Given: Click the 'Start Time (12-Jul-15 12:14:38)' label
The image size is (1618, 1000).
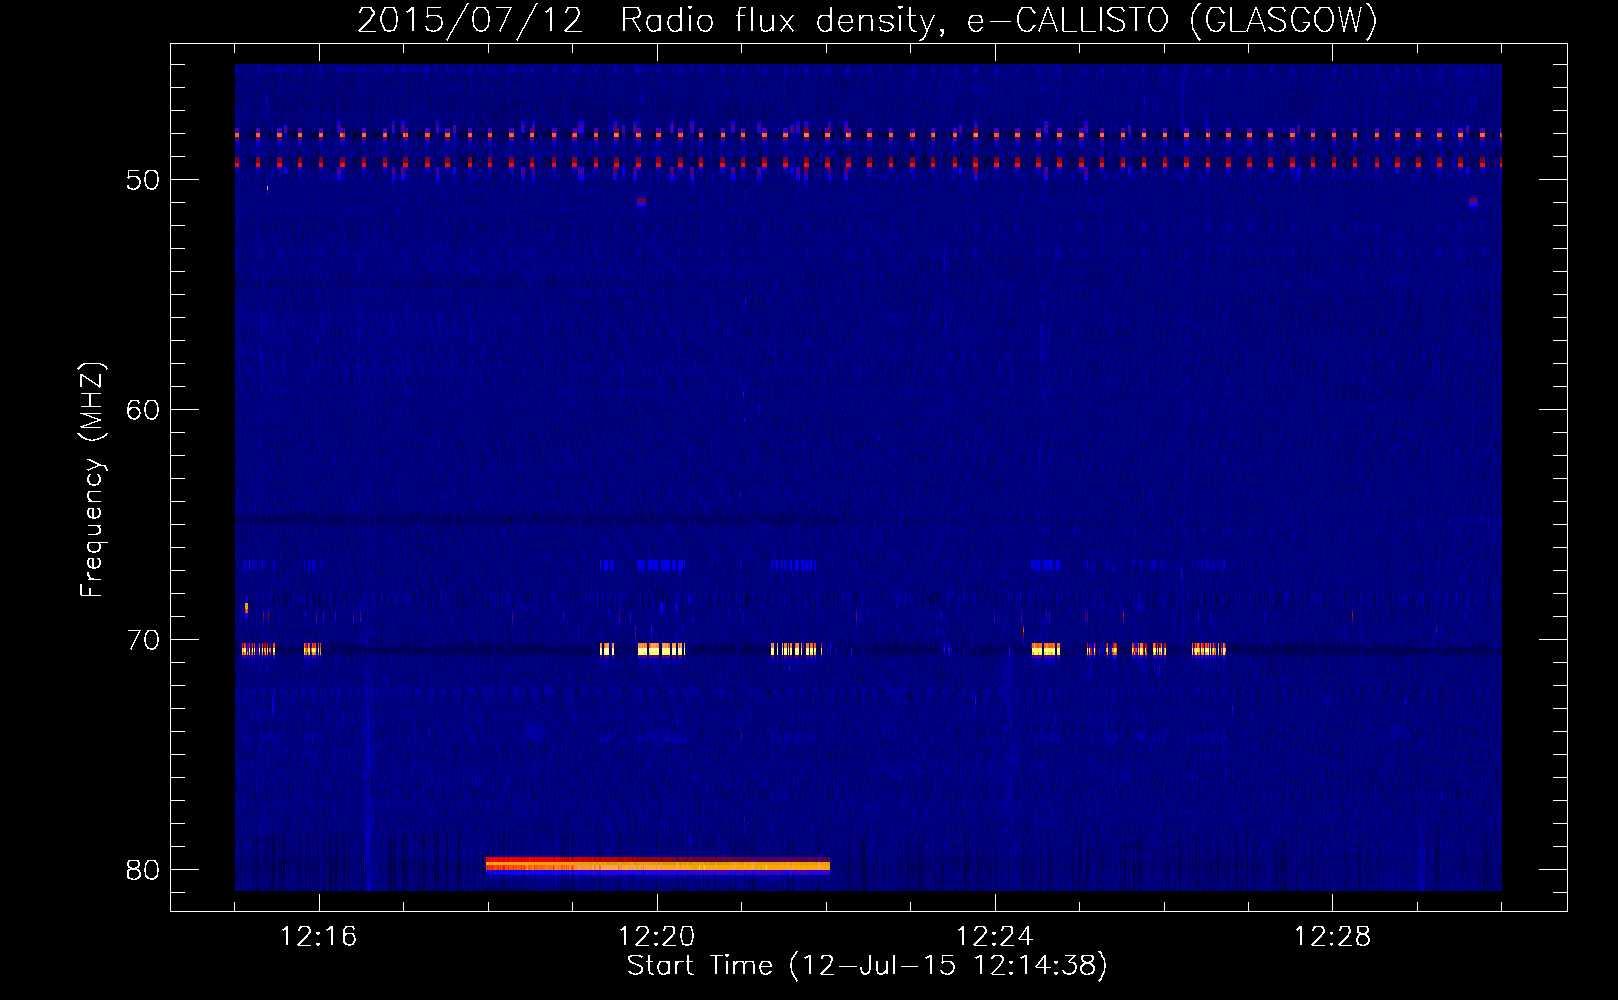Looking at the screenshot, I should coord(867,966).
